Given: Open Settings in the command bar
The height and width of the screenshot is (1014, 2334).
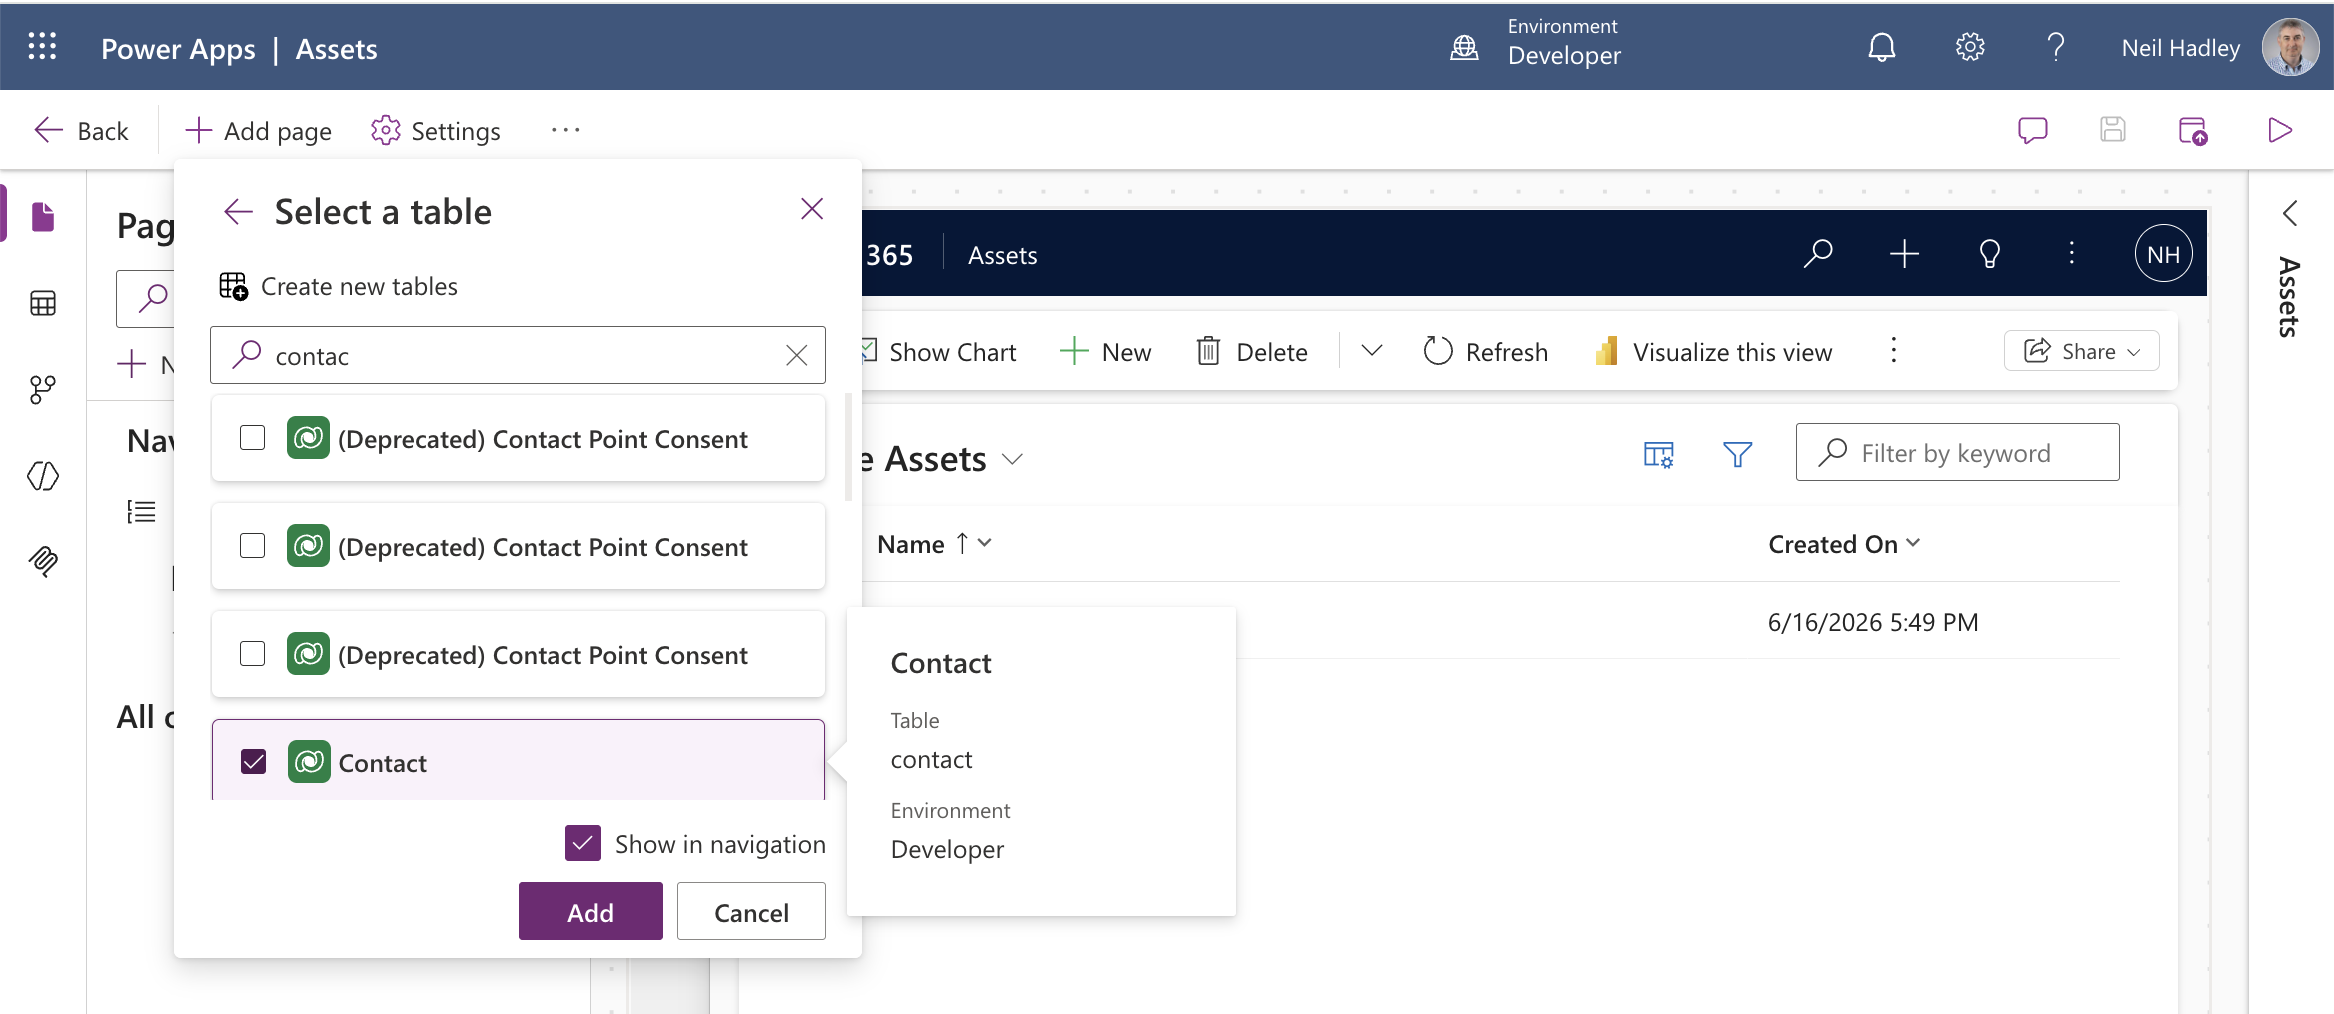Looking at the screenshot, I should (x=435, y=130).
